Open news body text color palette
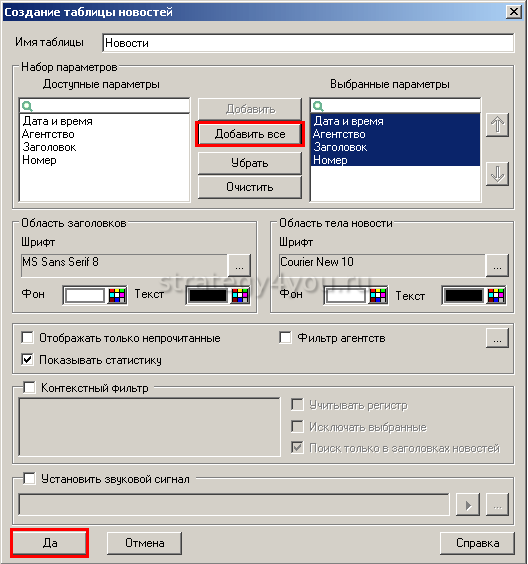This screenshot has height=564, width=528. click(496, 296)
